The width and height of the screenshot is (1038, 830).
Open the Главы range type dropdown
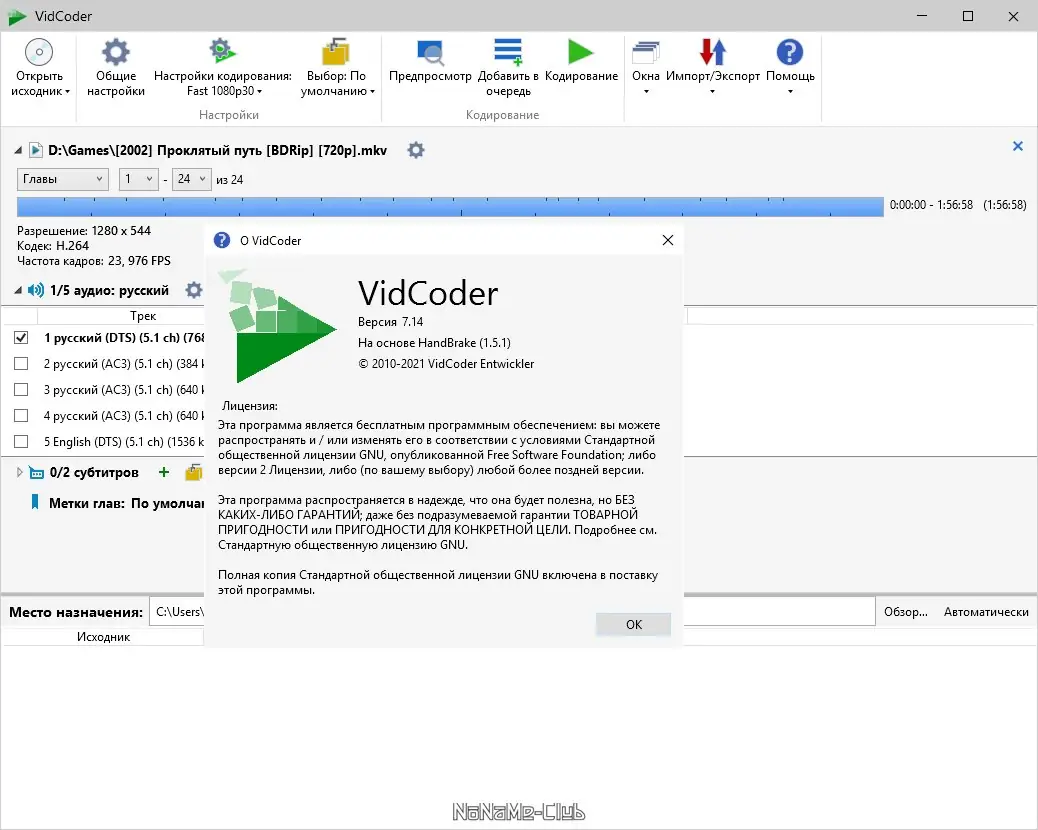[x=62, y=179]
